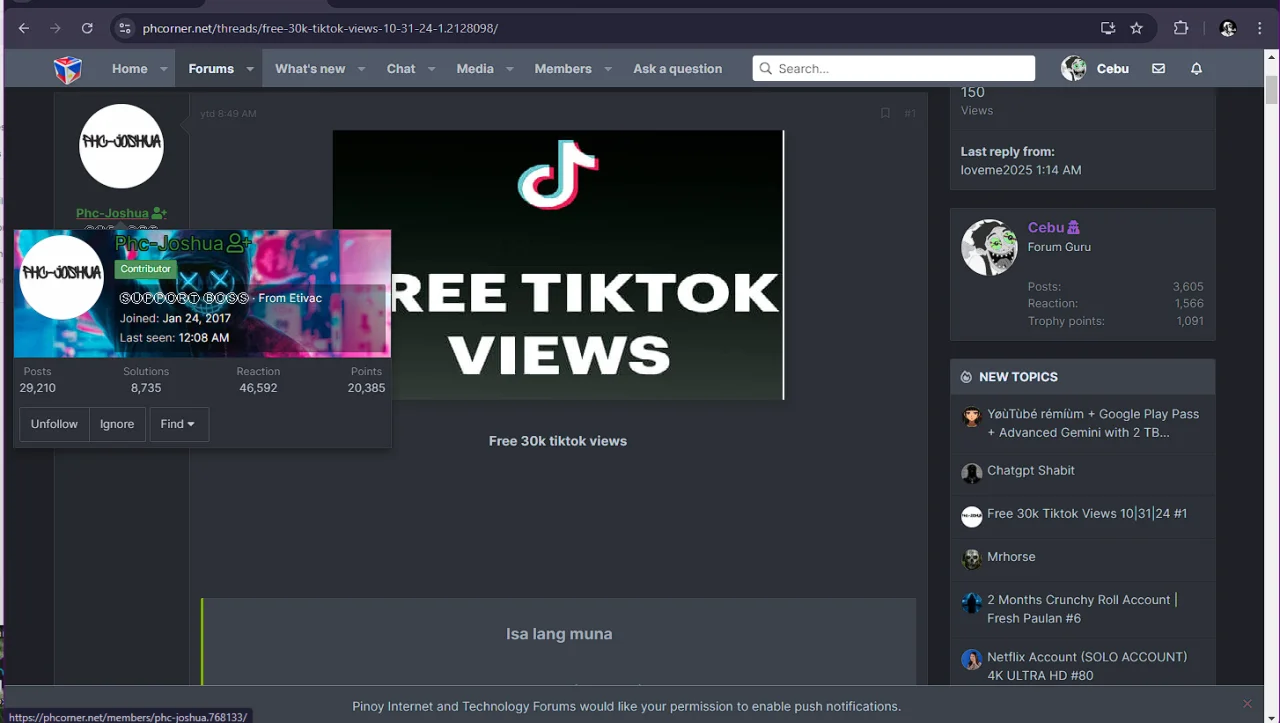Open the Home nav item
This screenshot has height=723, width=1280.
(x=130, y=69)
